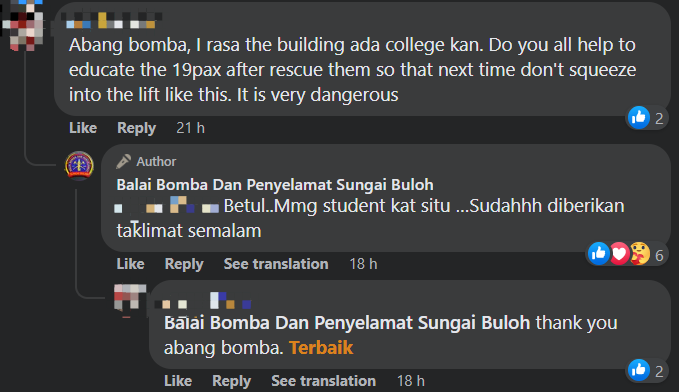Open the pixelated avatar of the top commenter

click(x=23, y=25)
